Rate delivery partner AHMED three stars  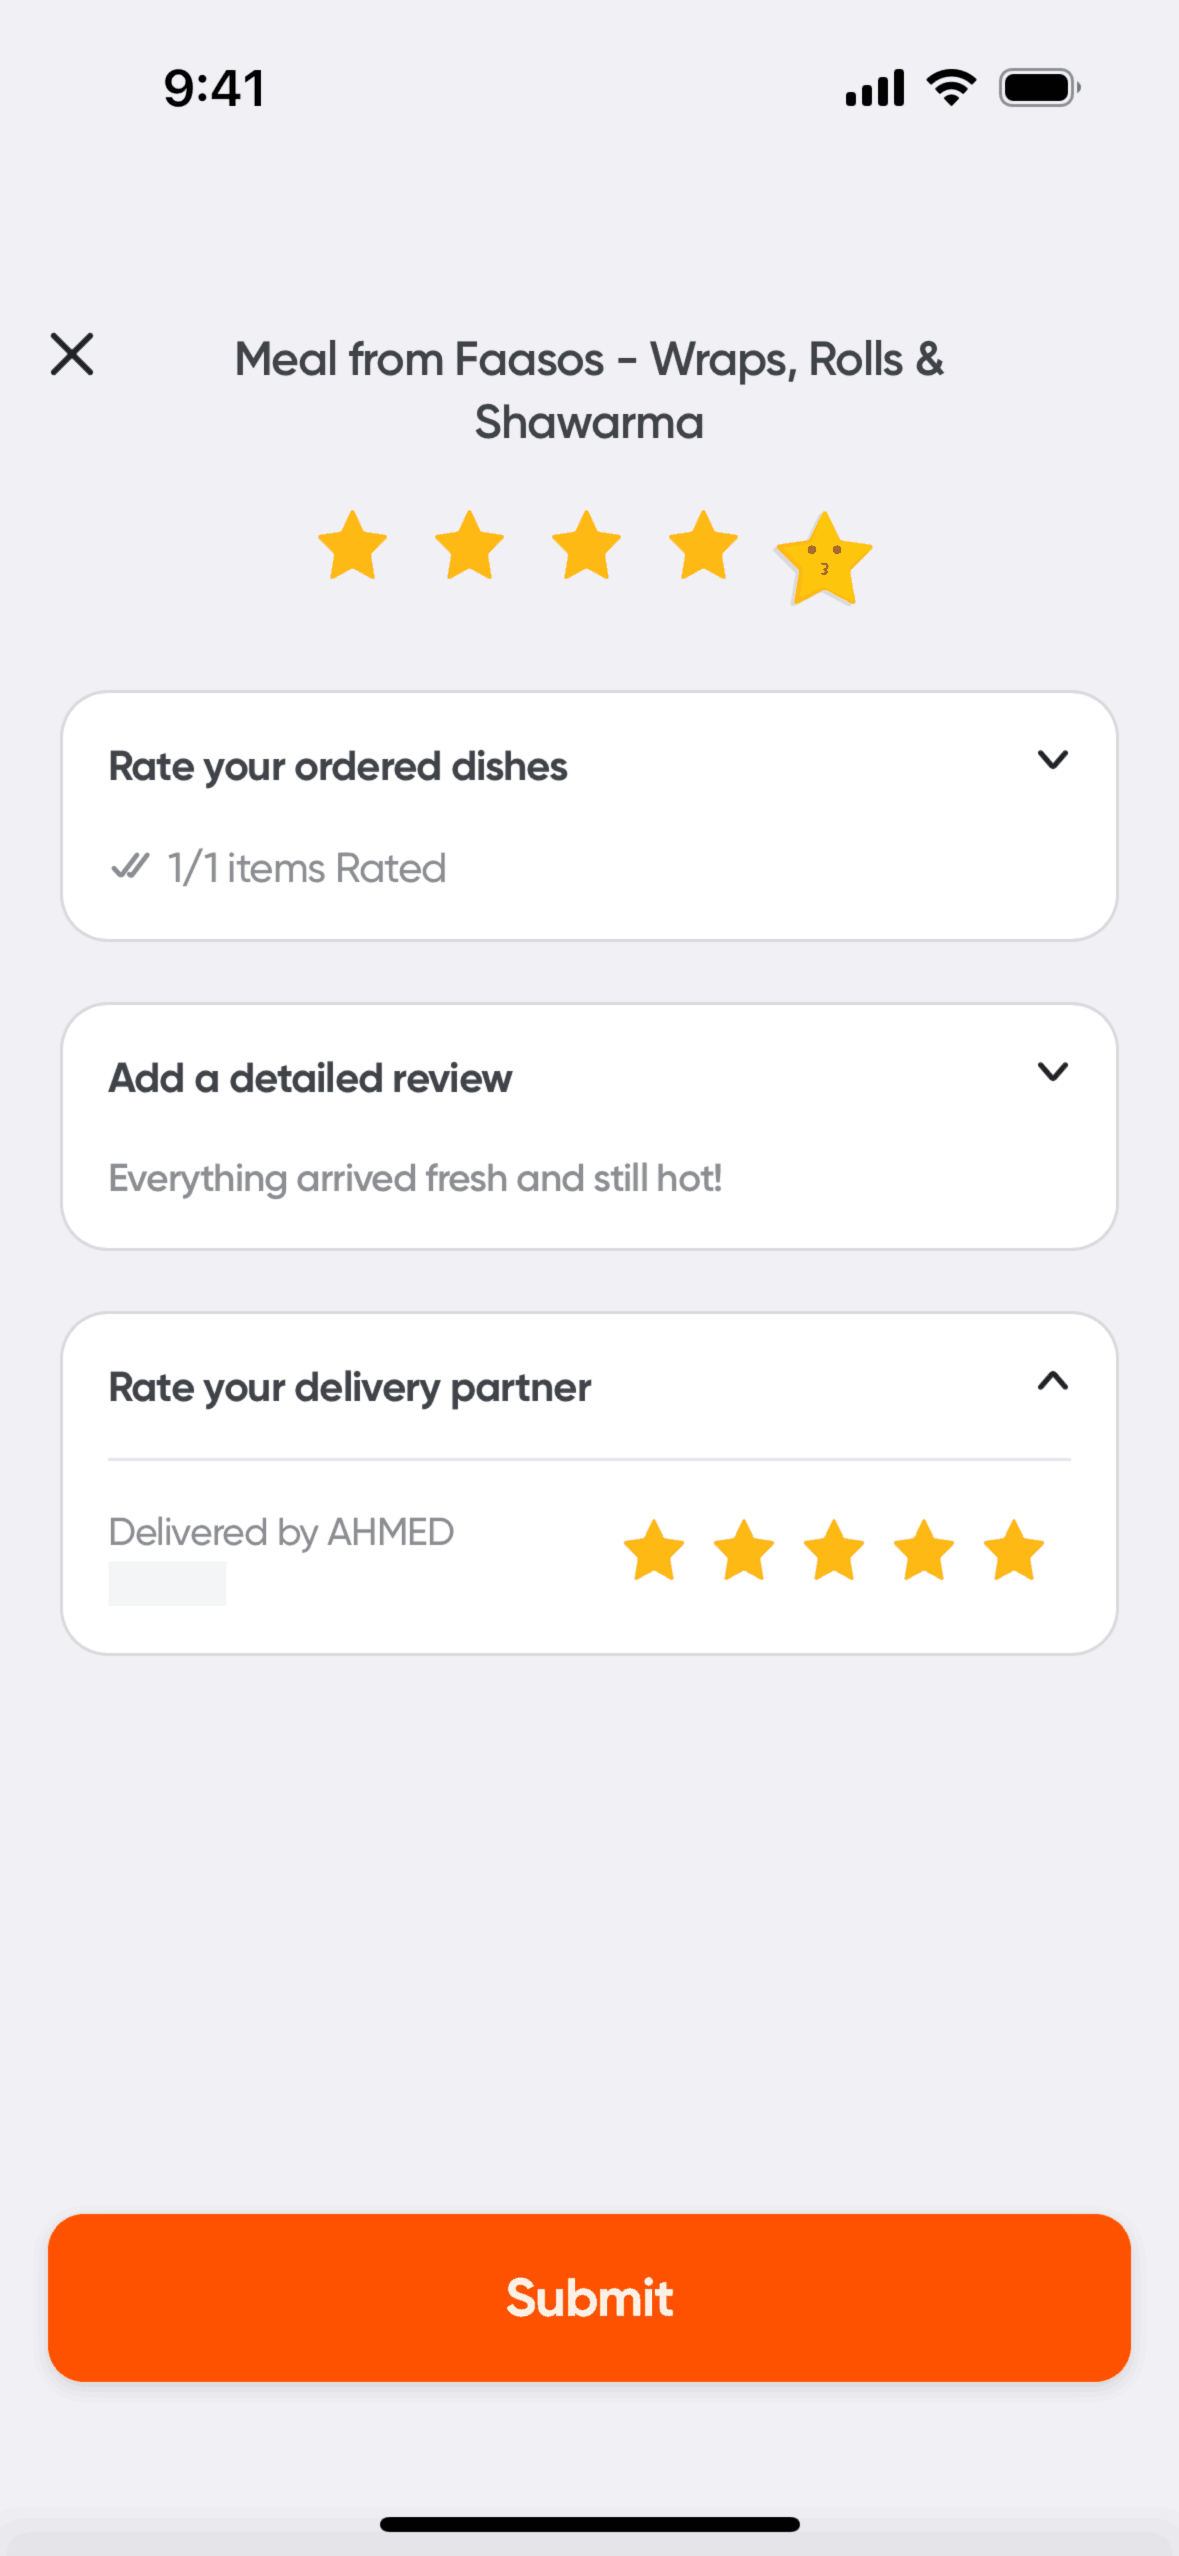click(x=834, y=1551)
